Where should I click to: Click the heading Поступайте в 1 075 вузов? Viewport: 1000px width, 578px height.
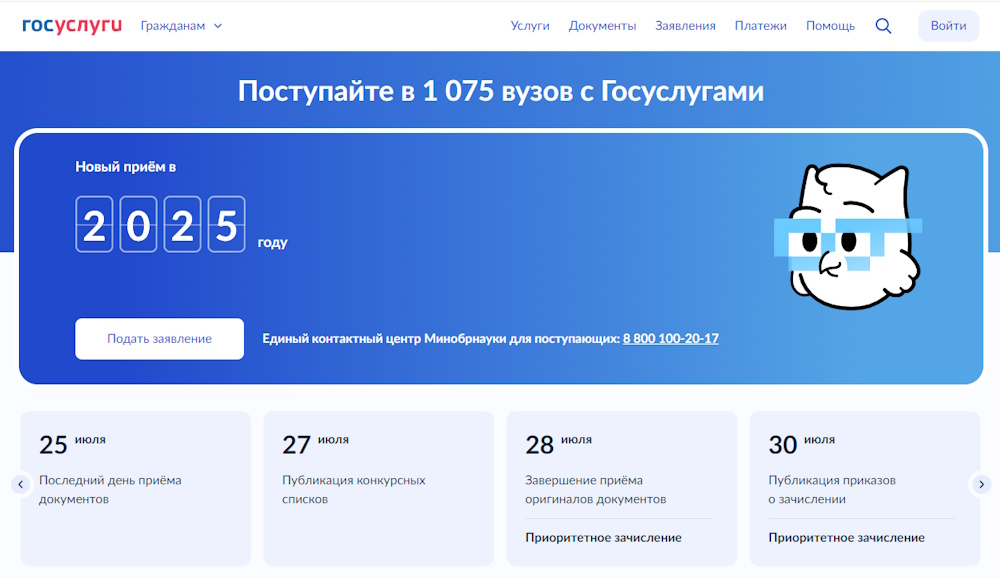point(500,92)
